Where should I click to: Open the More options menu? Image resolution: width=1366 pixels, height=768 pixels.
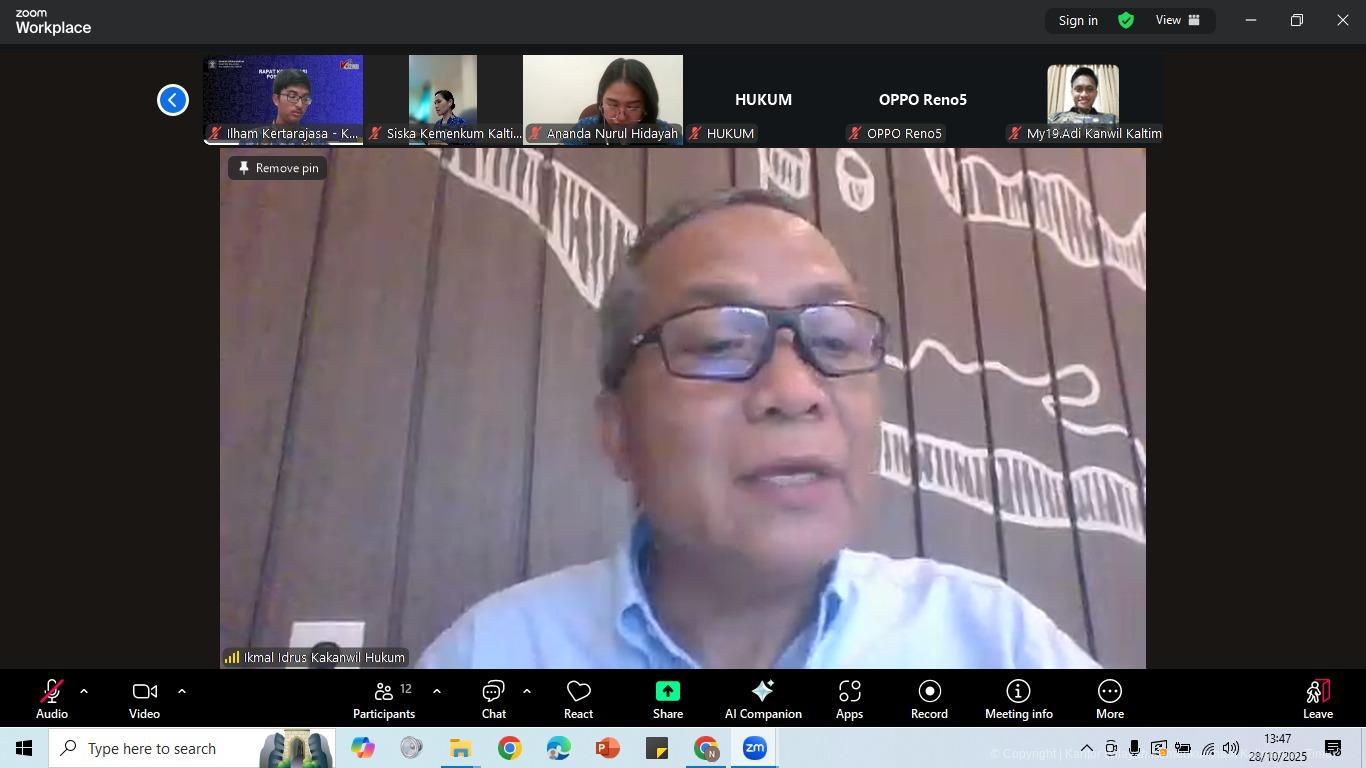pyautogui.click(x=1109, y=700)
